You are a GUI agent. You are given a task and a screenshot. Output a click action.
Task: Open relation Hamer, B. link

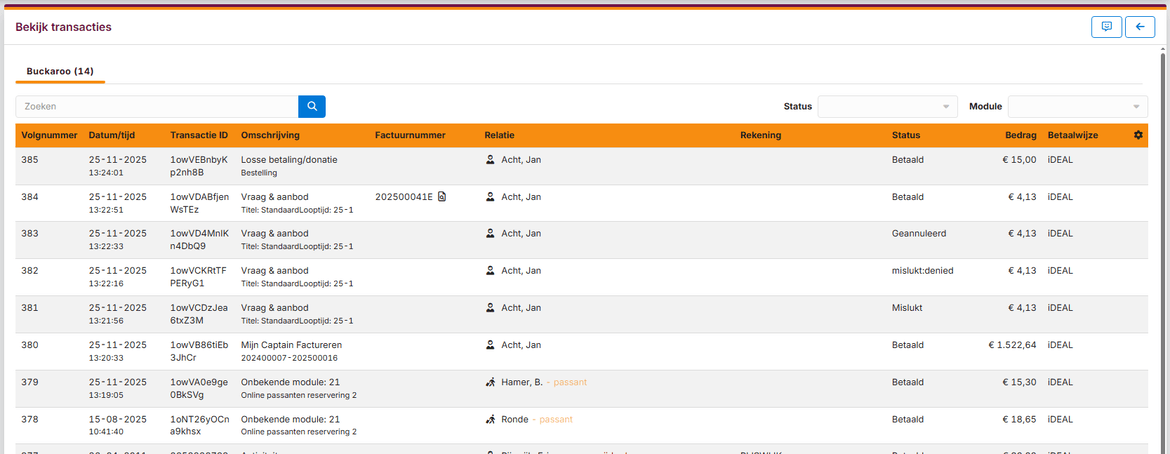click(x=521, y=382)
